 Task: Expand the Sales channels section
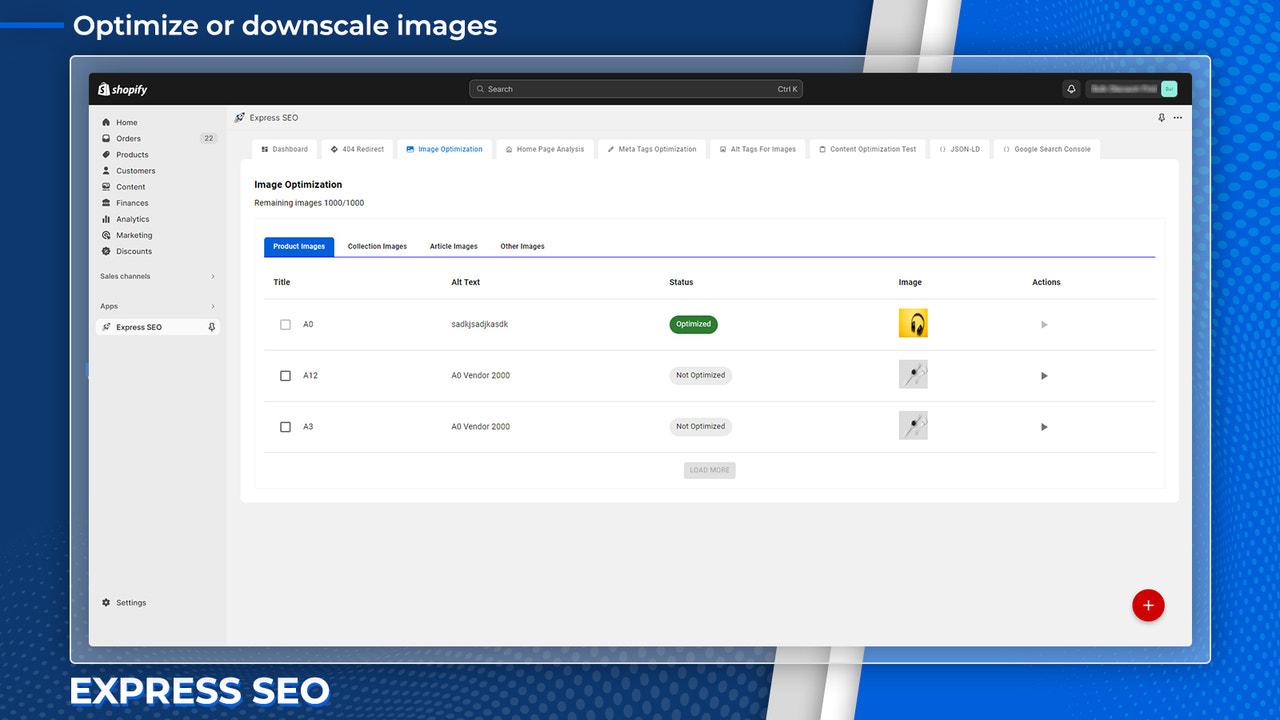tap(157, 276)
